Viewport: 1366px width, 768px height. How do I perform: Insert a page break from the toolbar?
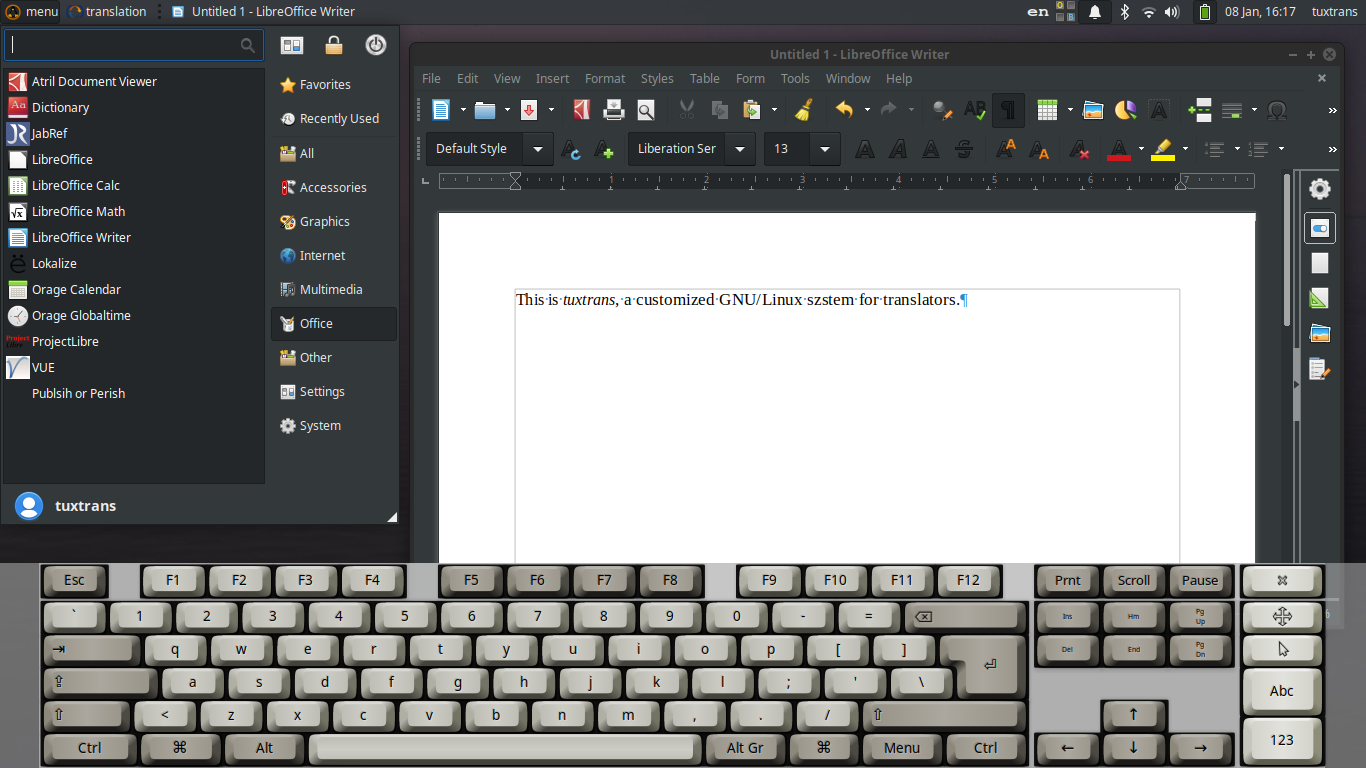1200,109
